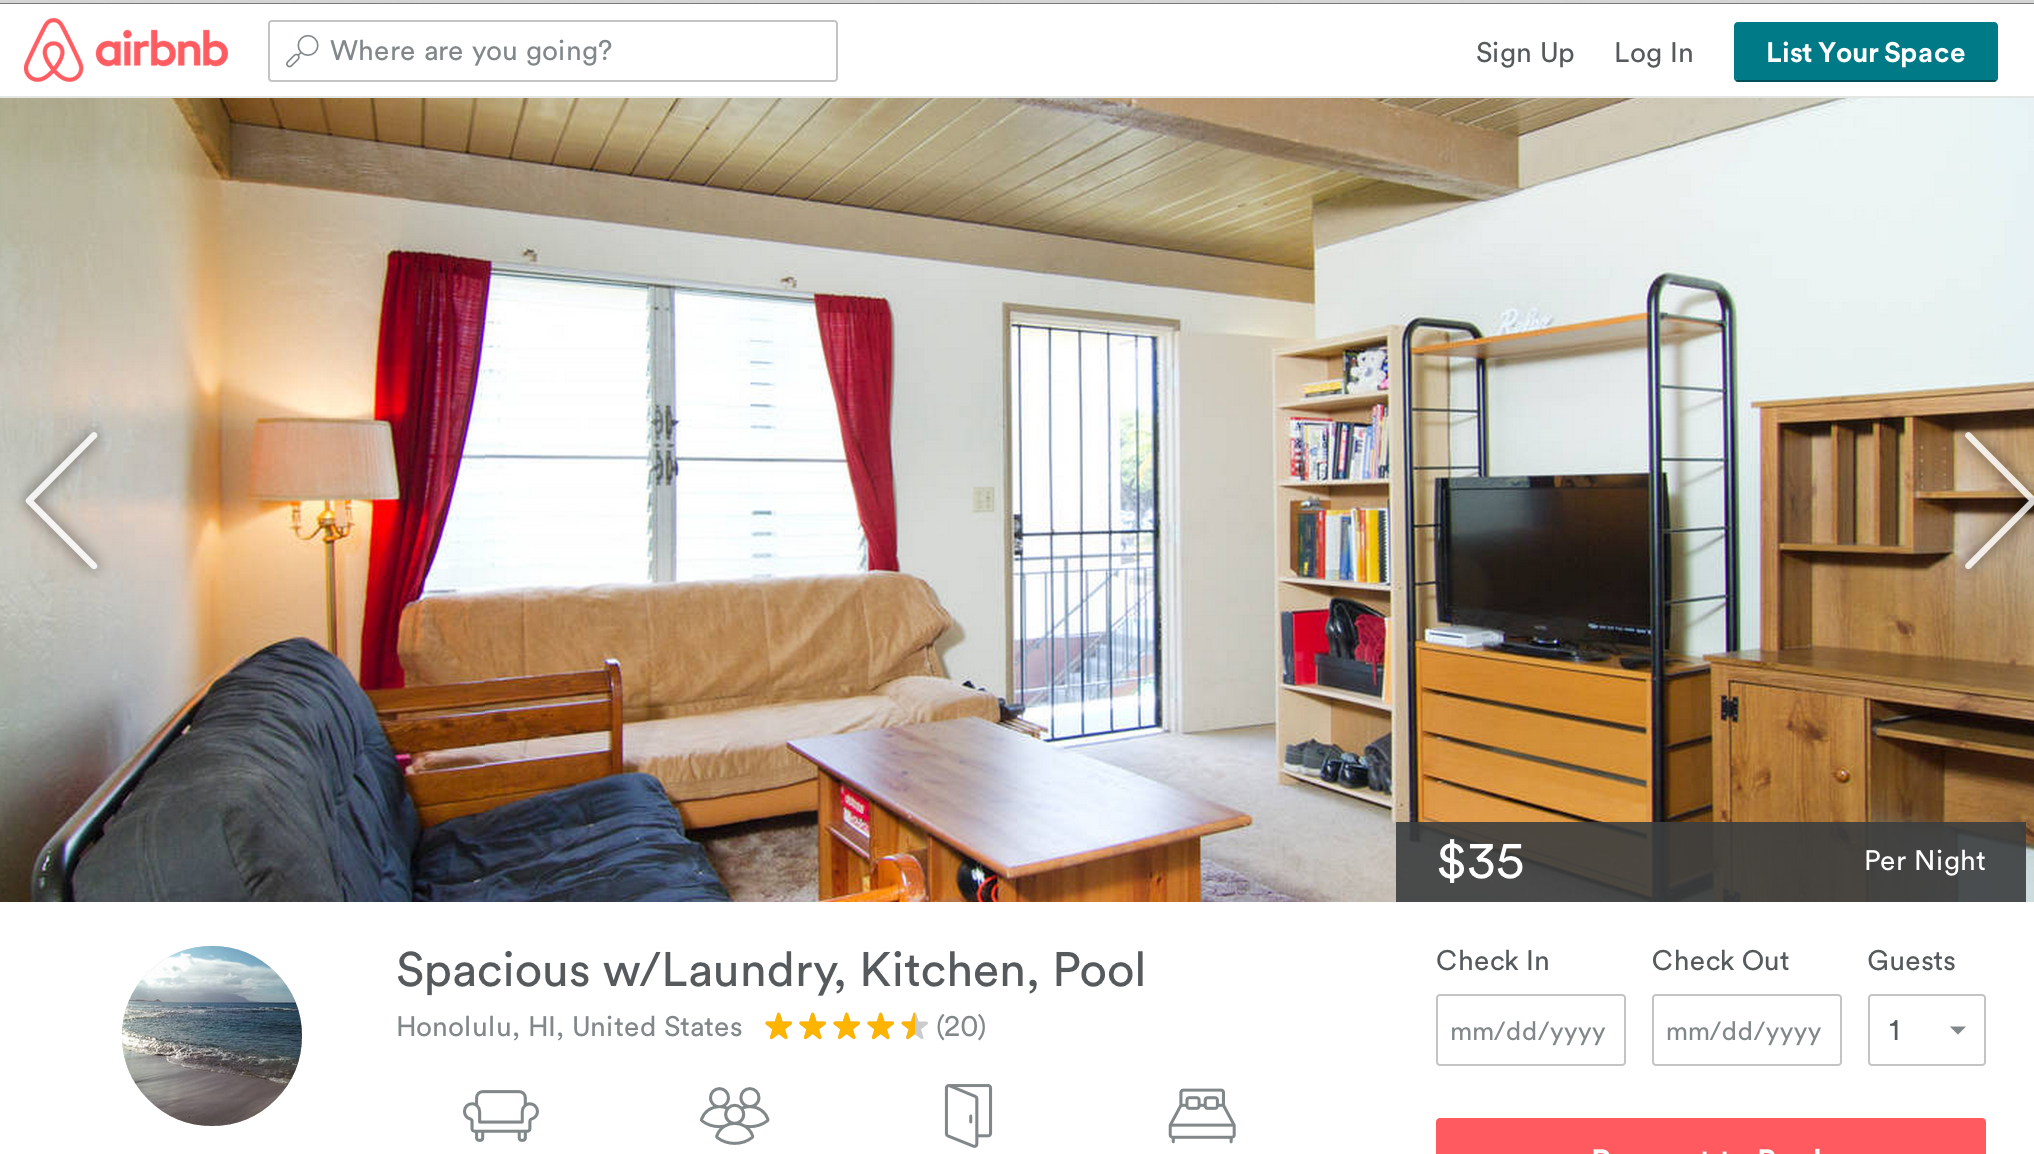Focus the Where are you going search box

pyautogui.click(x=552, y=51)
